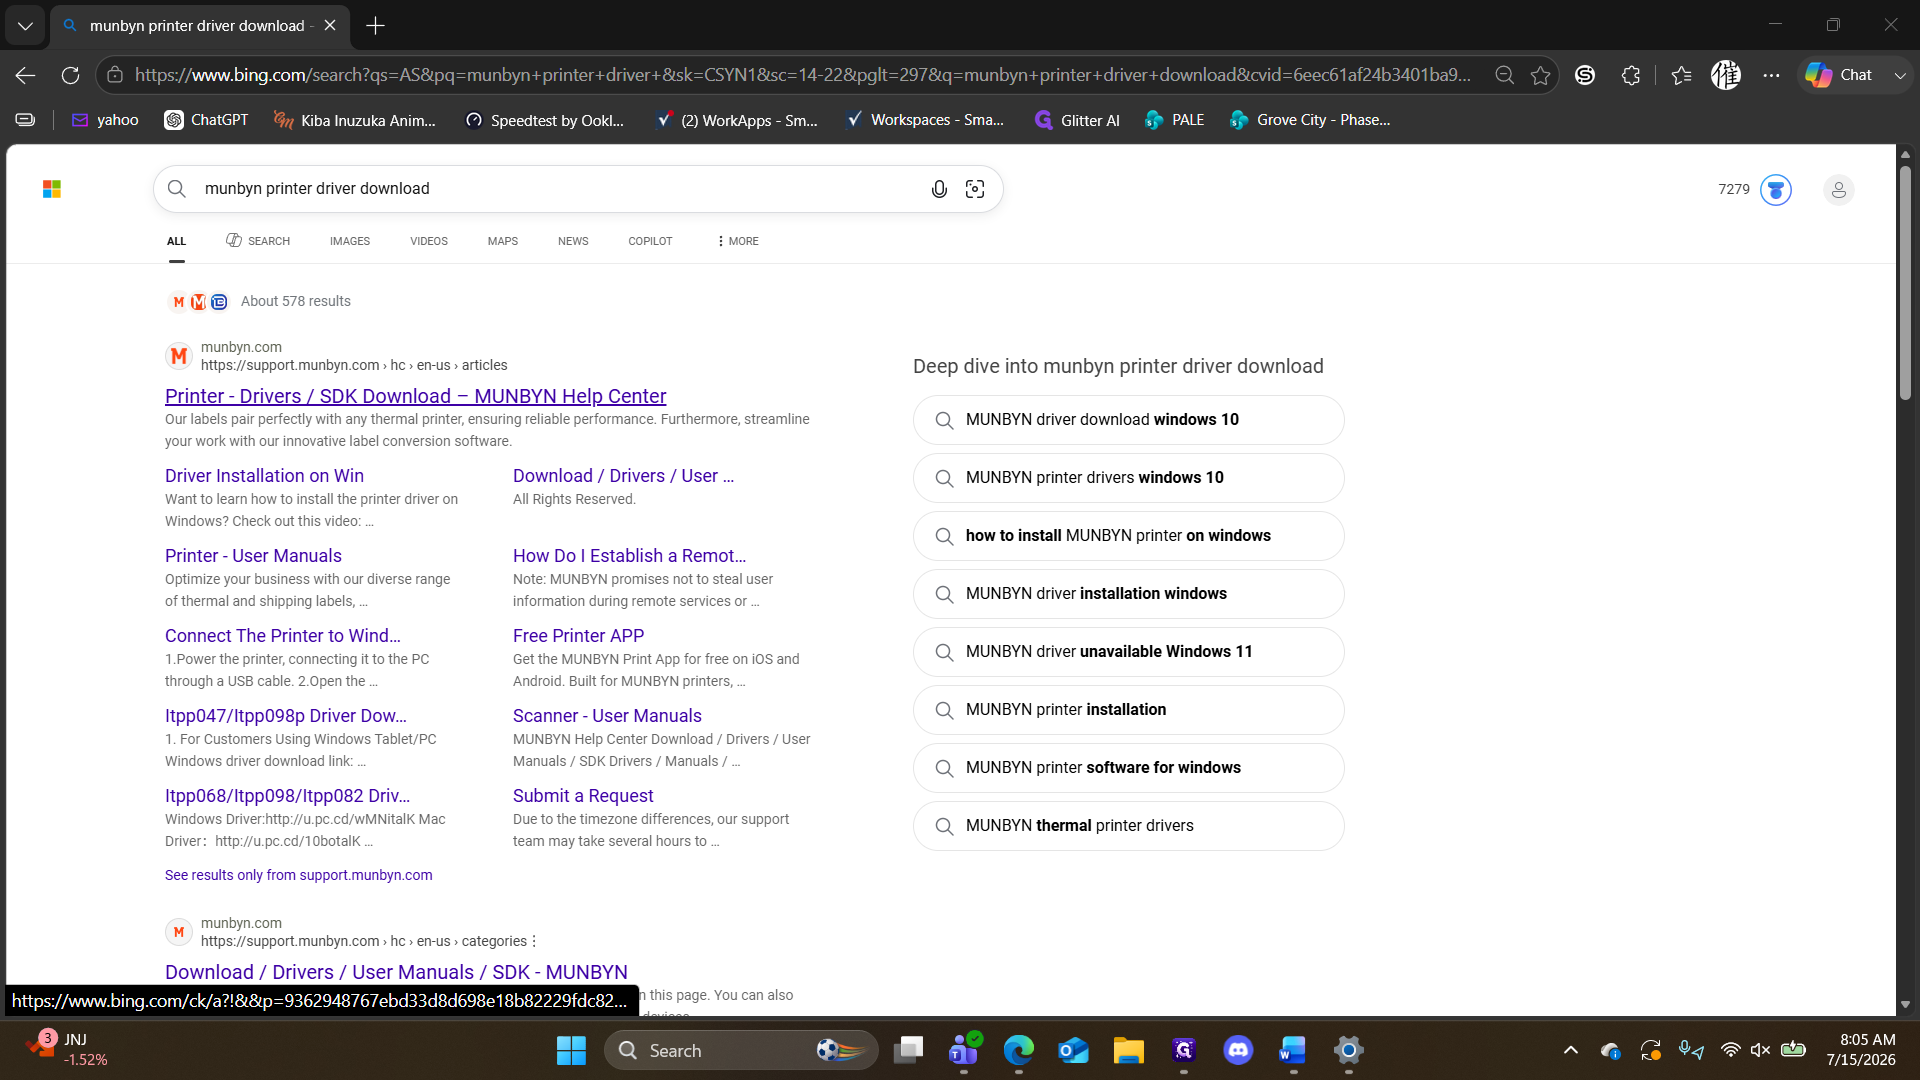The image size is (1920, 1080).
Task: Search MUNBYN driver download windows 10
Action: [x=1128, y=420]
